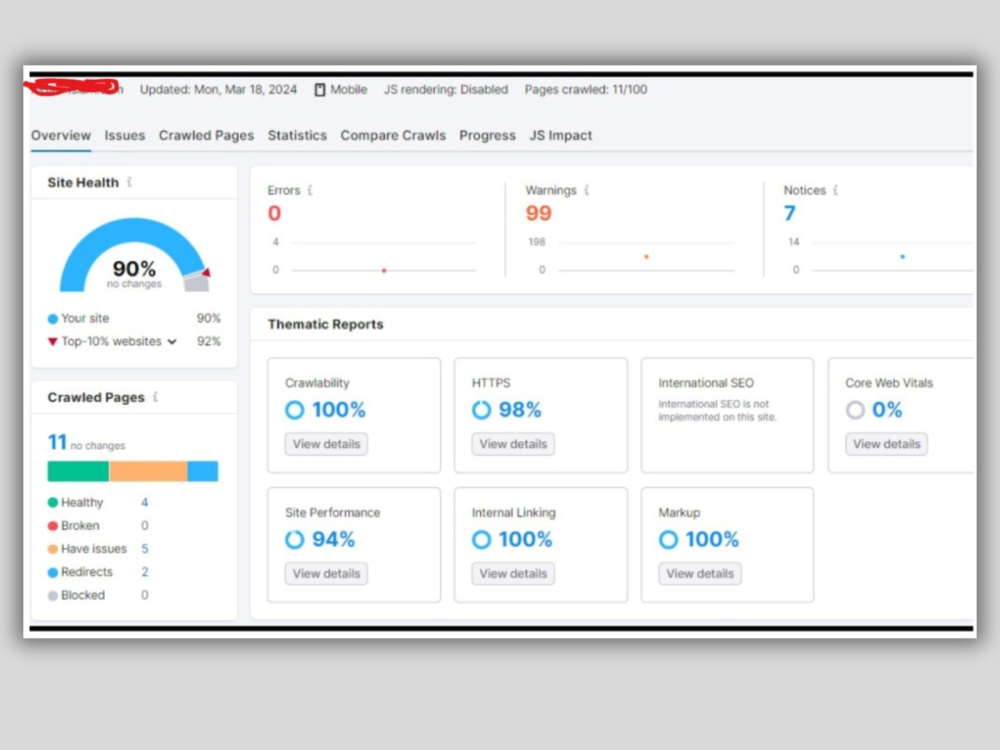Image resolution: width=1000 pixels, height=750 pixels.
Task: Click the Pages crawled: 11/100 text
Action: (585, 89)
